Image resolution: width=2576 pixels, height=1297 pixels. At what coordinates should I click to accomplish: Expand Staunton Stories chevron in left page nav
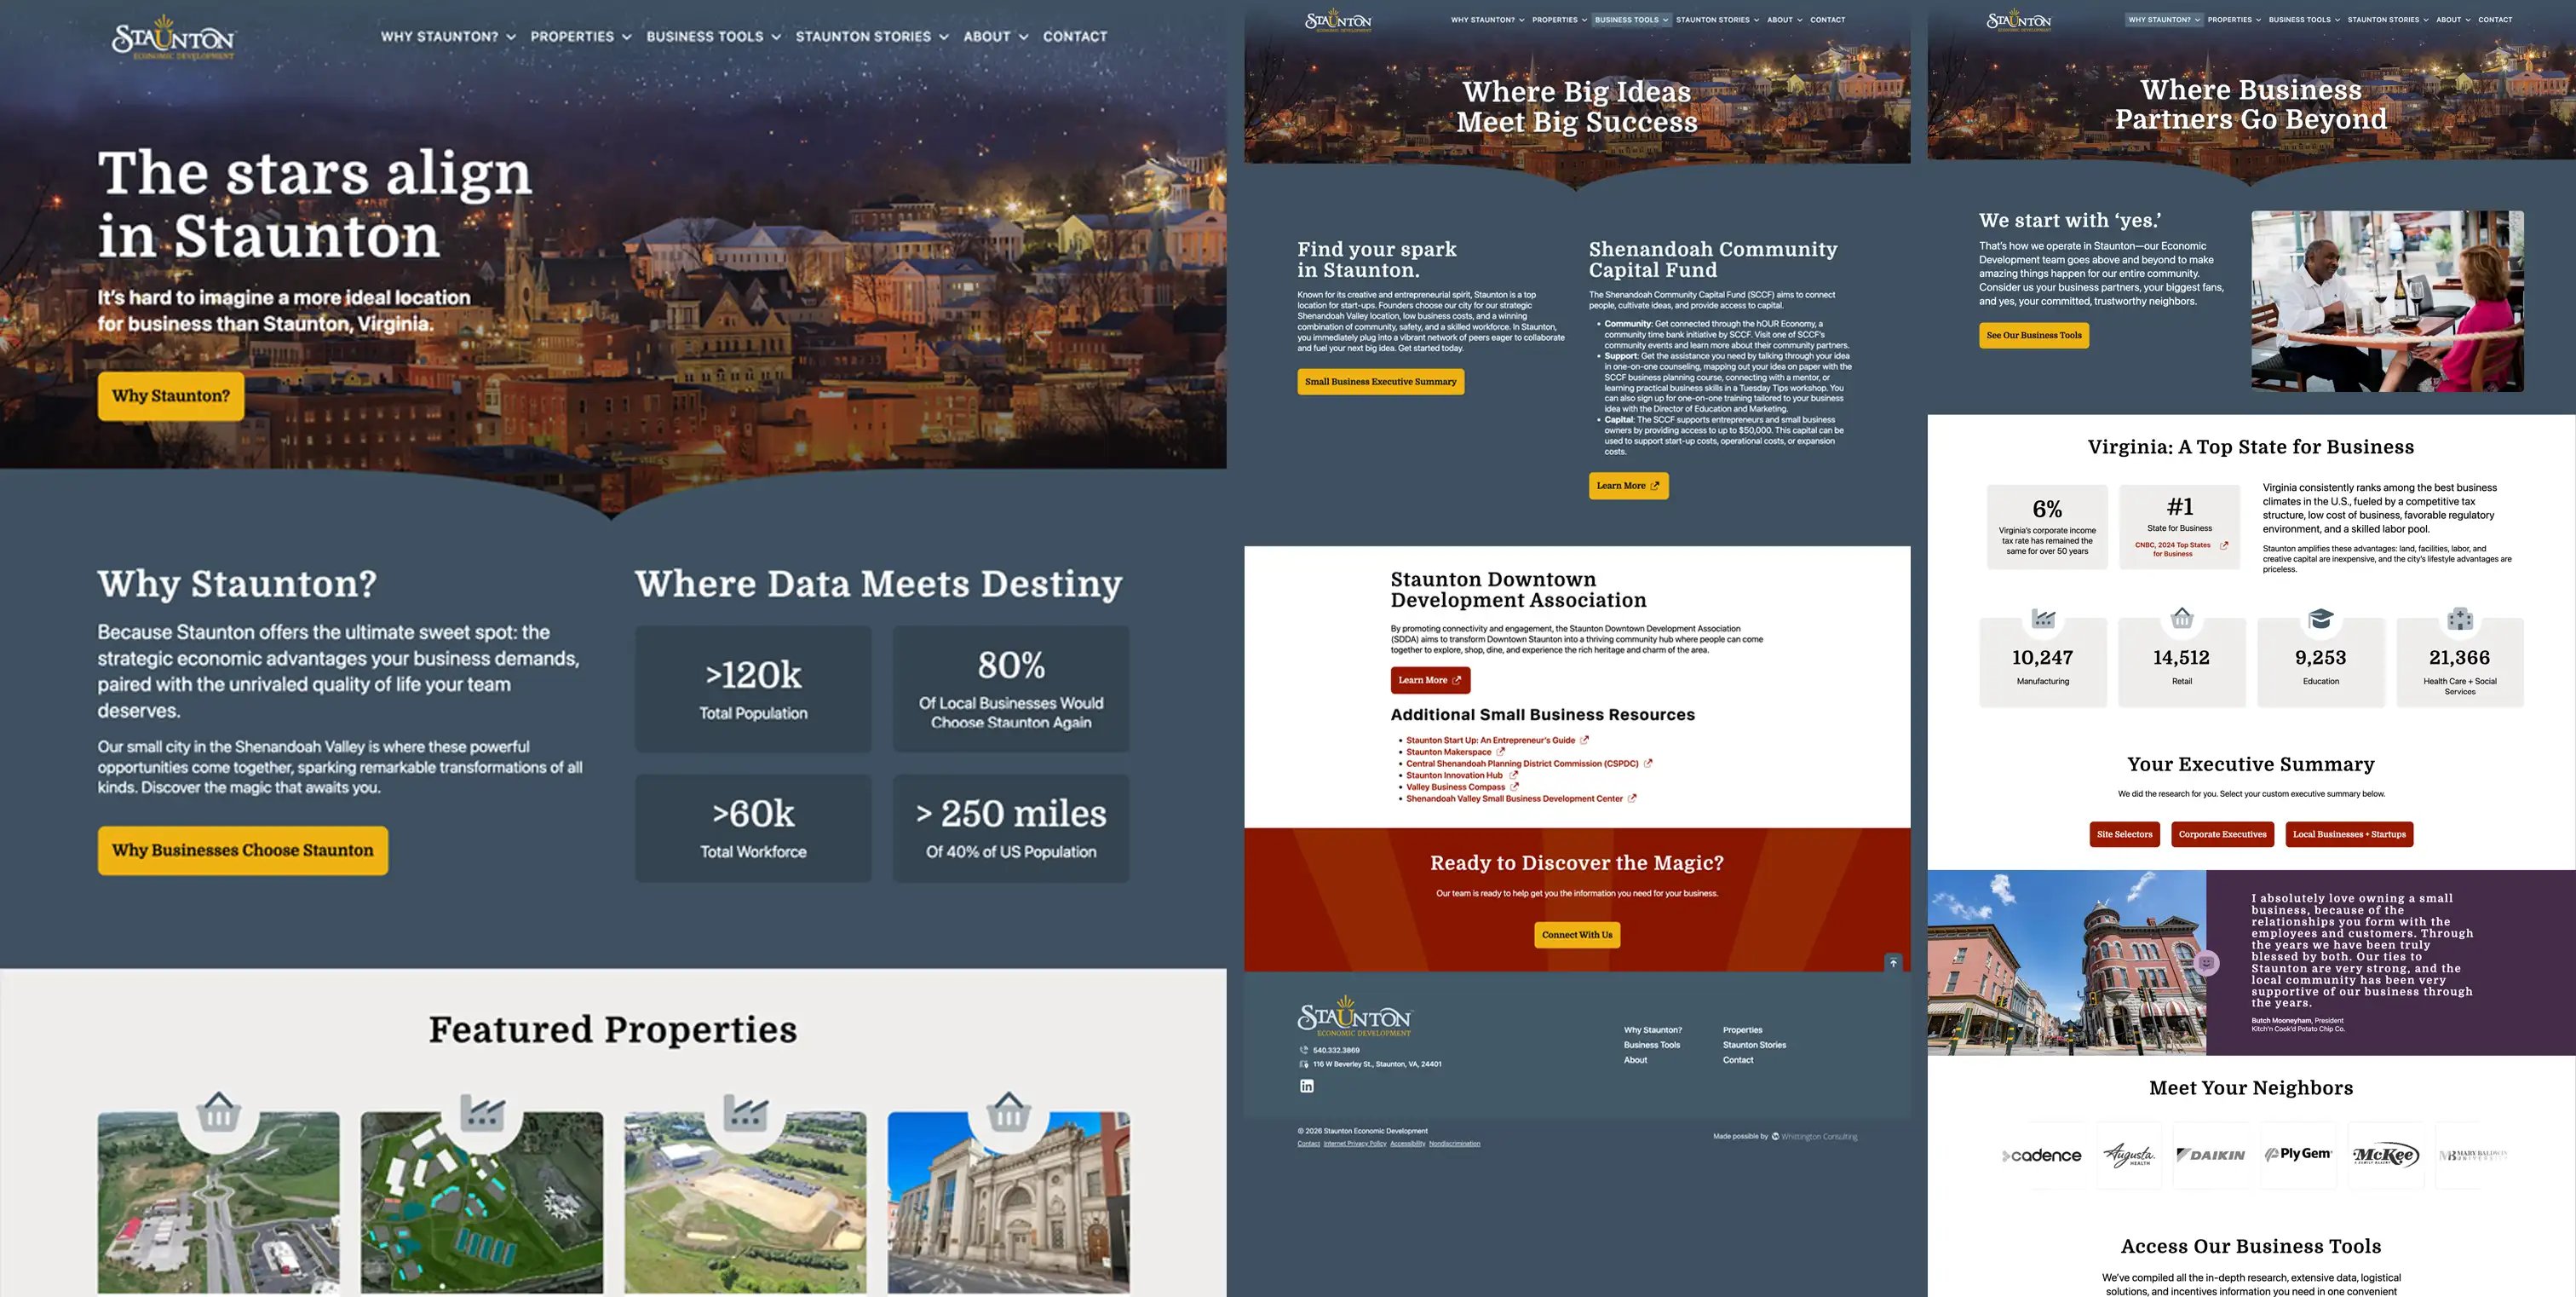click(944, 37)
